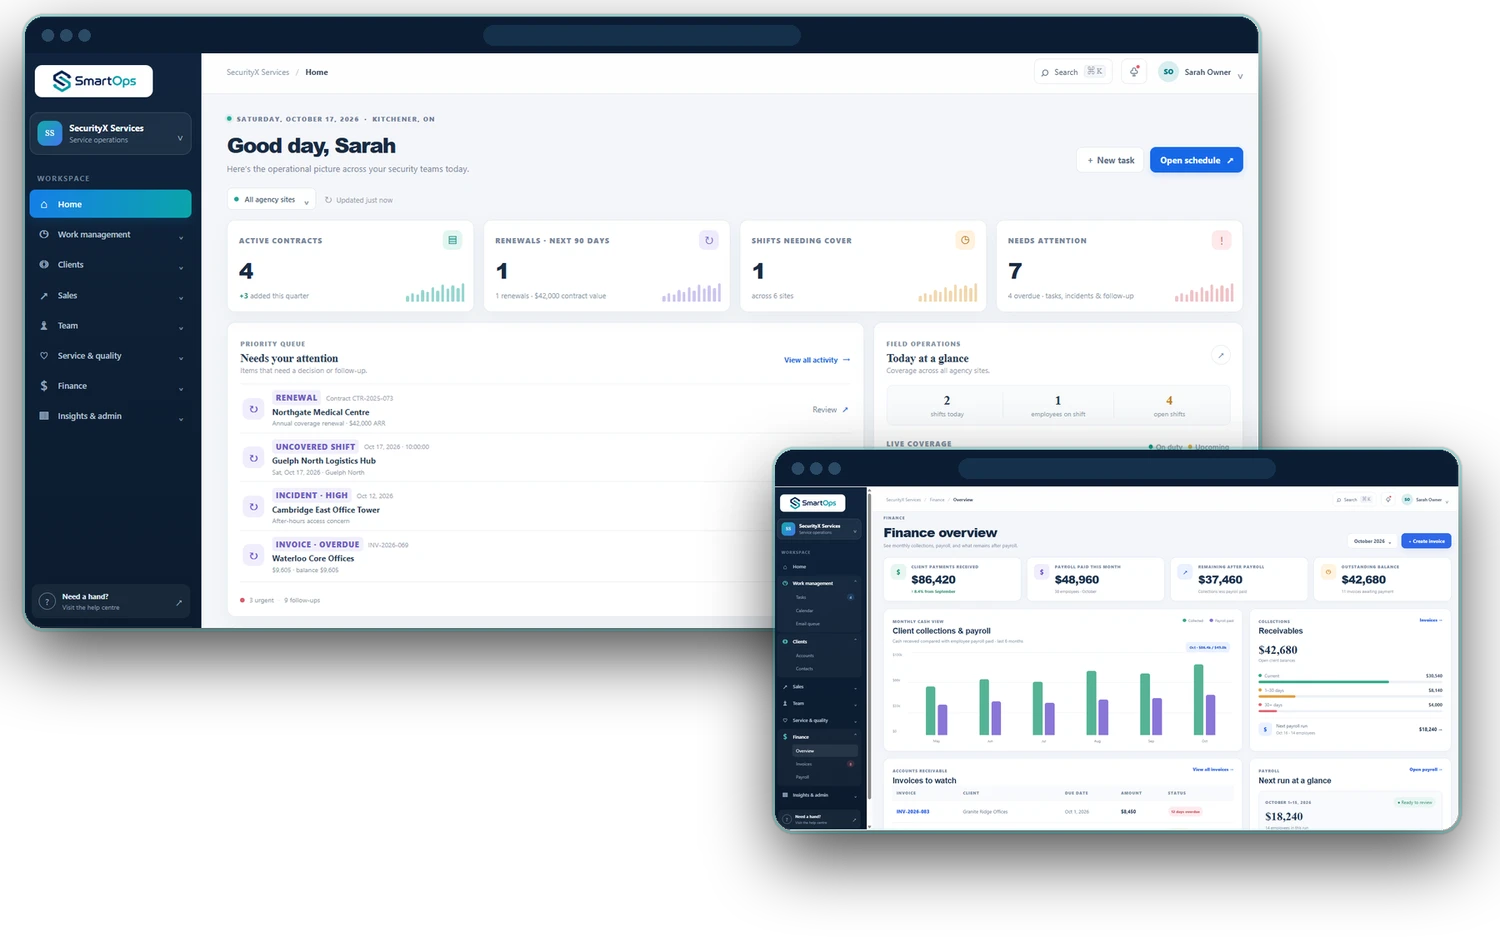Open the View all activity link
1500x937 pixels.
817,360
